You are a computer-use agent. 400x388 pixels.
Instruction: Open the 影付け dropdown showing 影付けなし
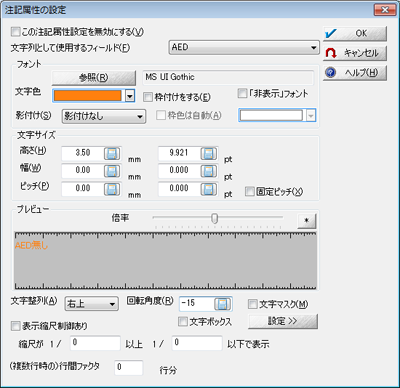[x=104, y=116]
